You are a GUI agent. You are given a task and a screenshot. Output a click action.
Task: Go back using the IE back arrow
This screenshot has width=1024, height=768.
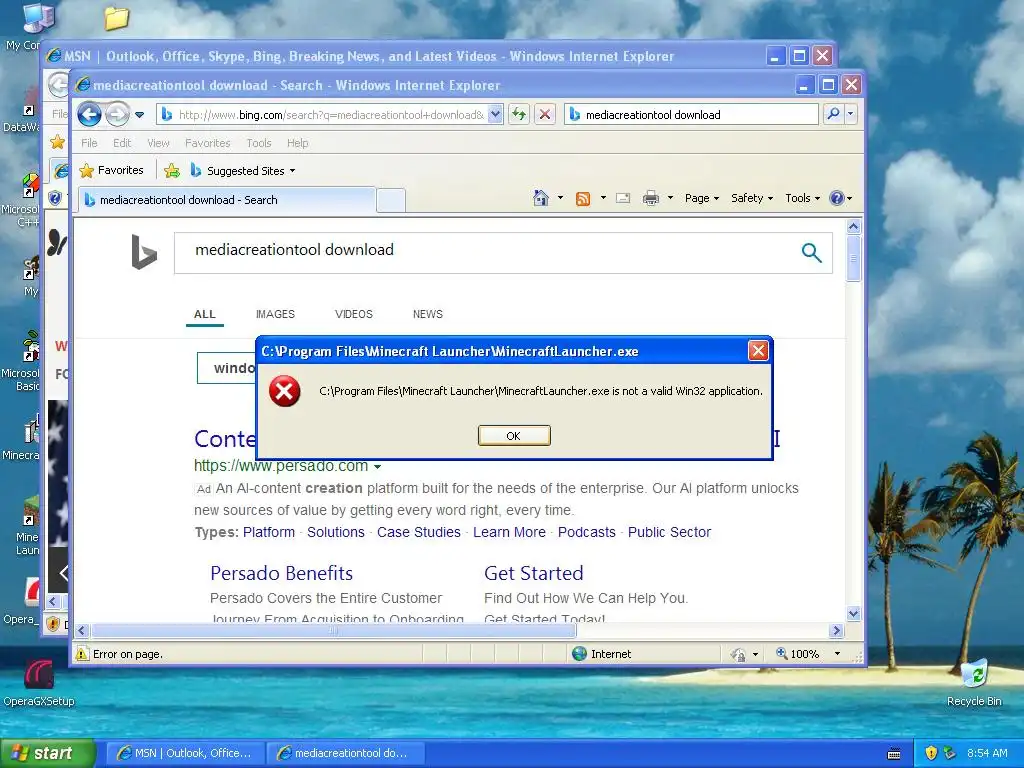pyautogui.click(x=89, y=115)
